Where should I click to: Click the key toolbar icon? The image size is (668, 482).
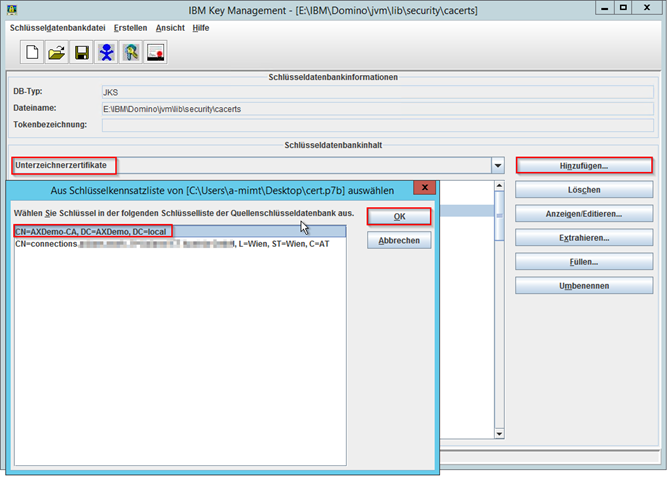[130, 52]
